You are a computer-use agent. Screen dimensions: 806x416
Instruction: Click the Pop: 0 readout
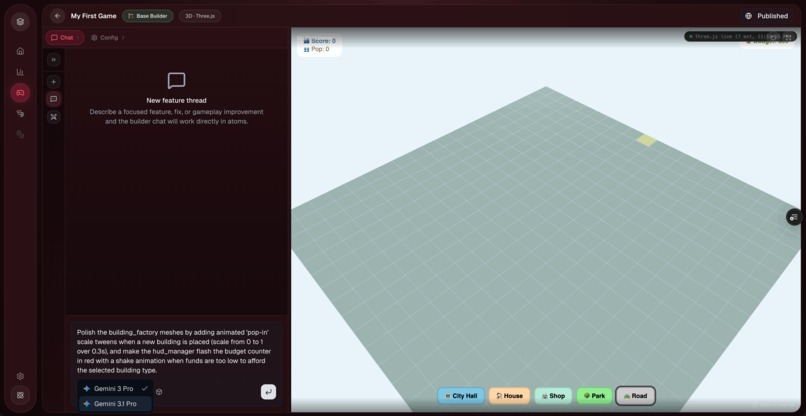pyautogui.click(x=316, y=49)
